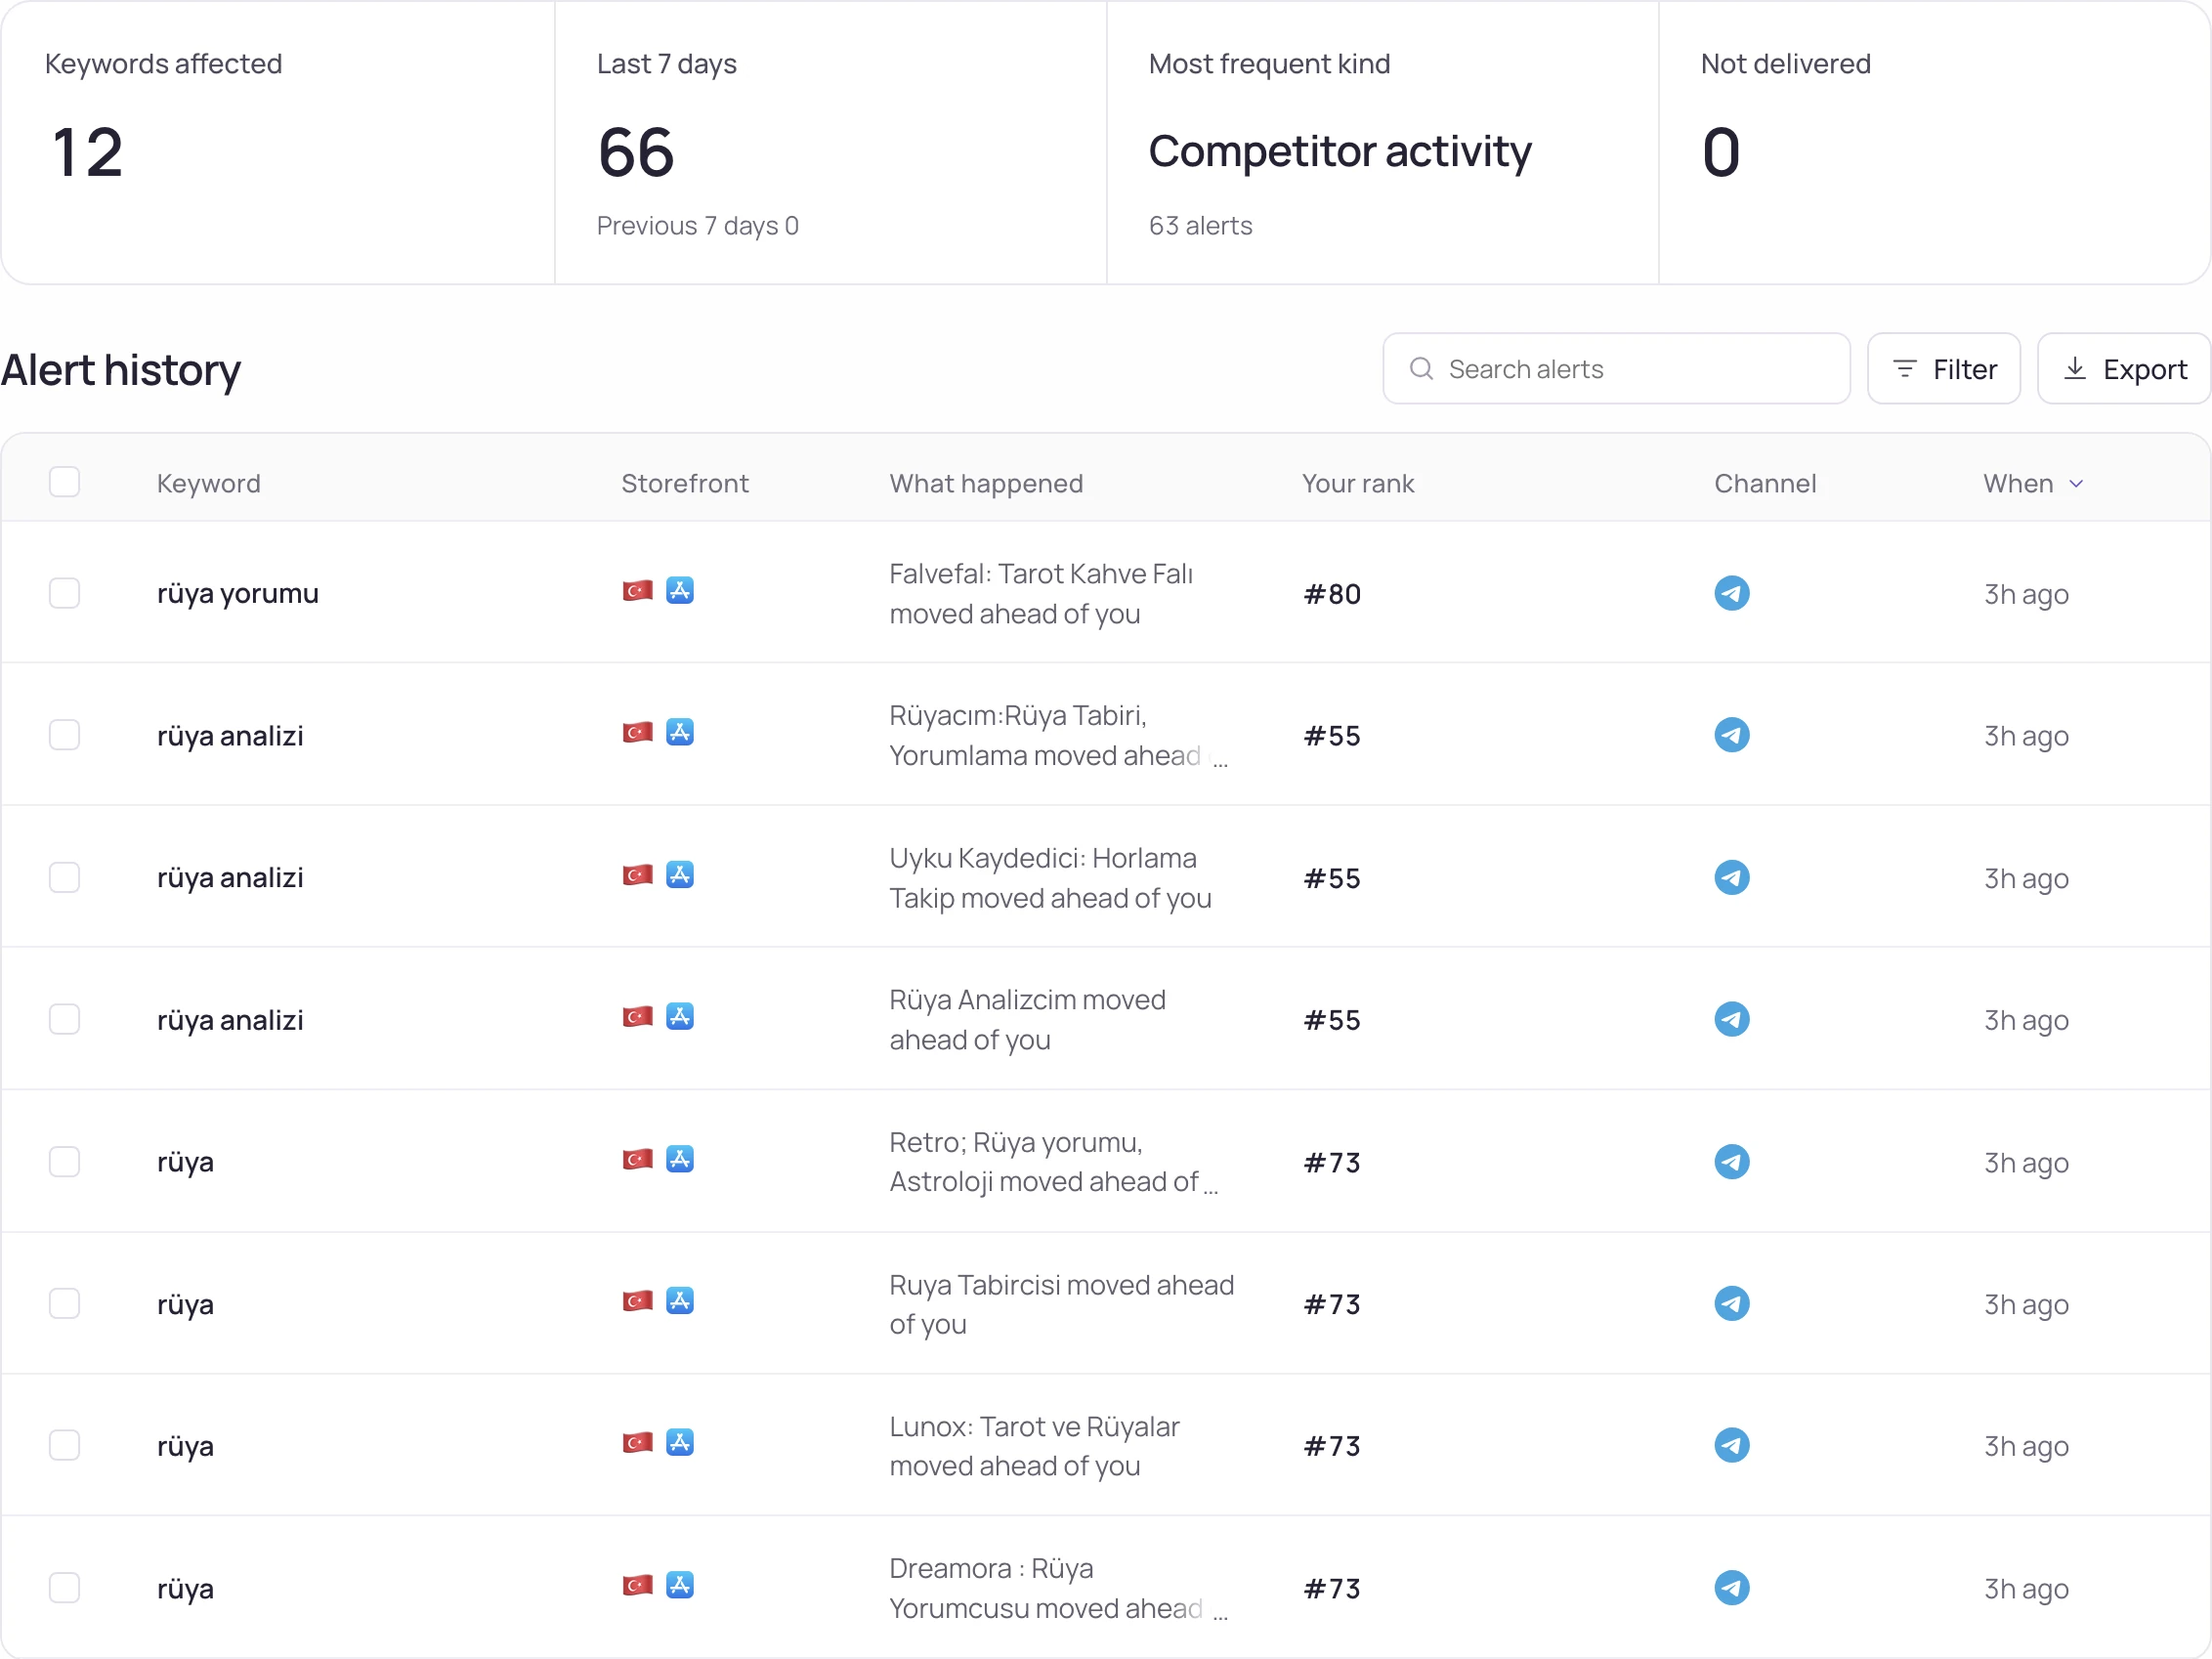
Task: Click Telegram icon in the Rüyacım:Rüya Tabiri row
Action: [1732, 735]
